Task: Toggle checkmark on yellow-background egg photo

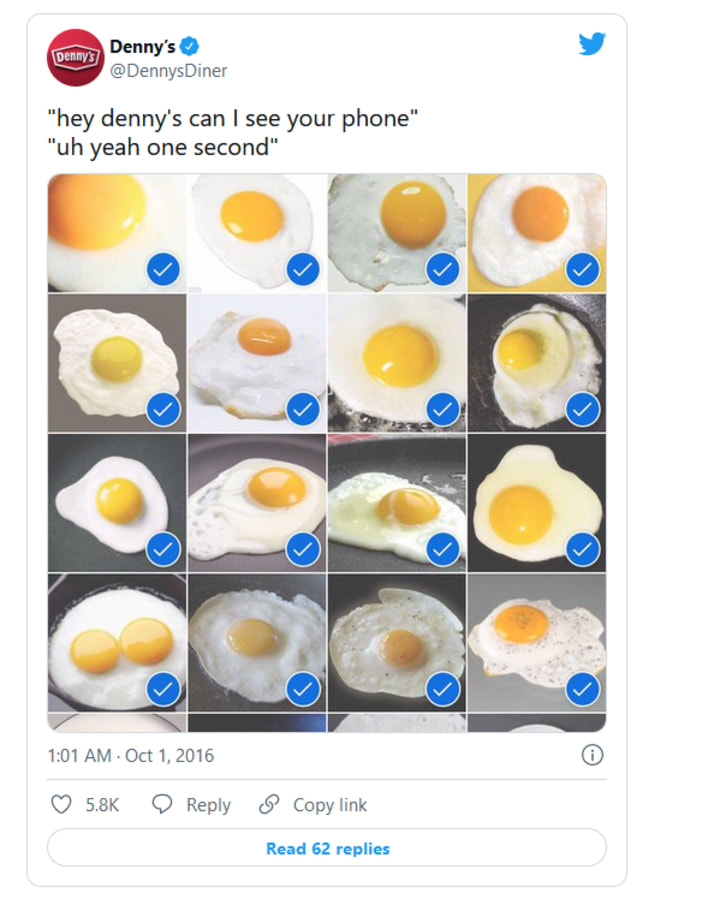Action: coord(582,269)
